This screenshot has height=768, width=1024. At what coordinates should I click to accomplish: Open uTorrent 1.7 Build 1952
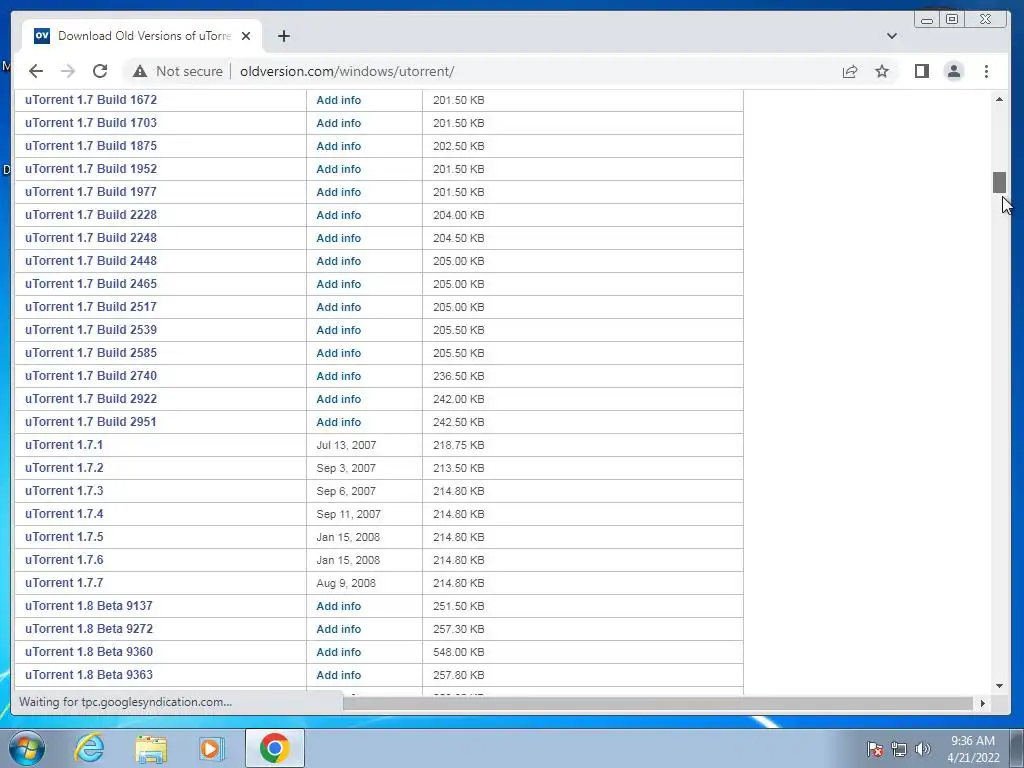[91, 168]
